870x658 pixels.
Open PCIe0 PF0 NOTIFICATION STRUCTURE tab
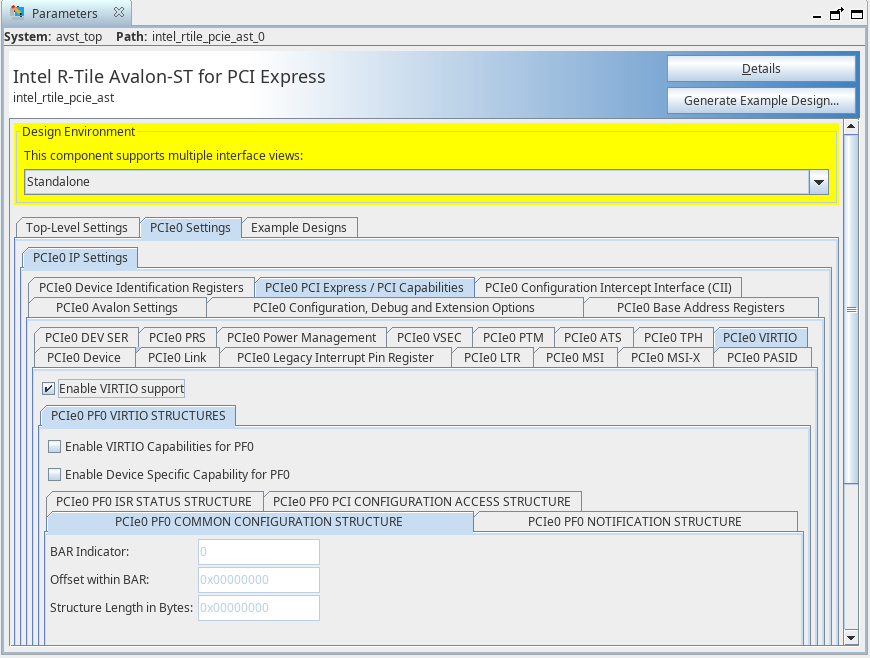coord(635,522)
